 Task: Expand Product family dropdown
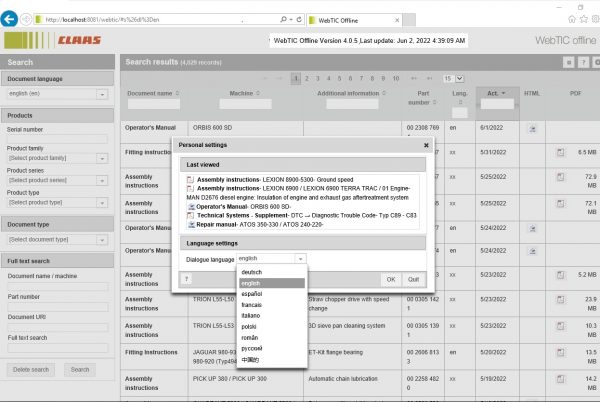point(102,158)
